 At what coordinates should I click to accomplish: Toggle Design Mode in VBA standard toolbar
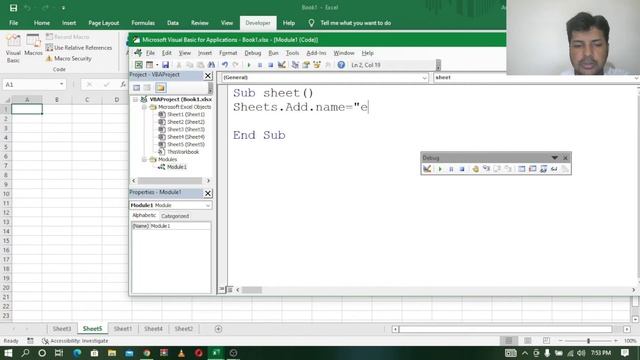tap(281, 65)
